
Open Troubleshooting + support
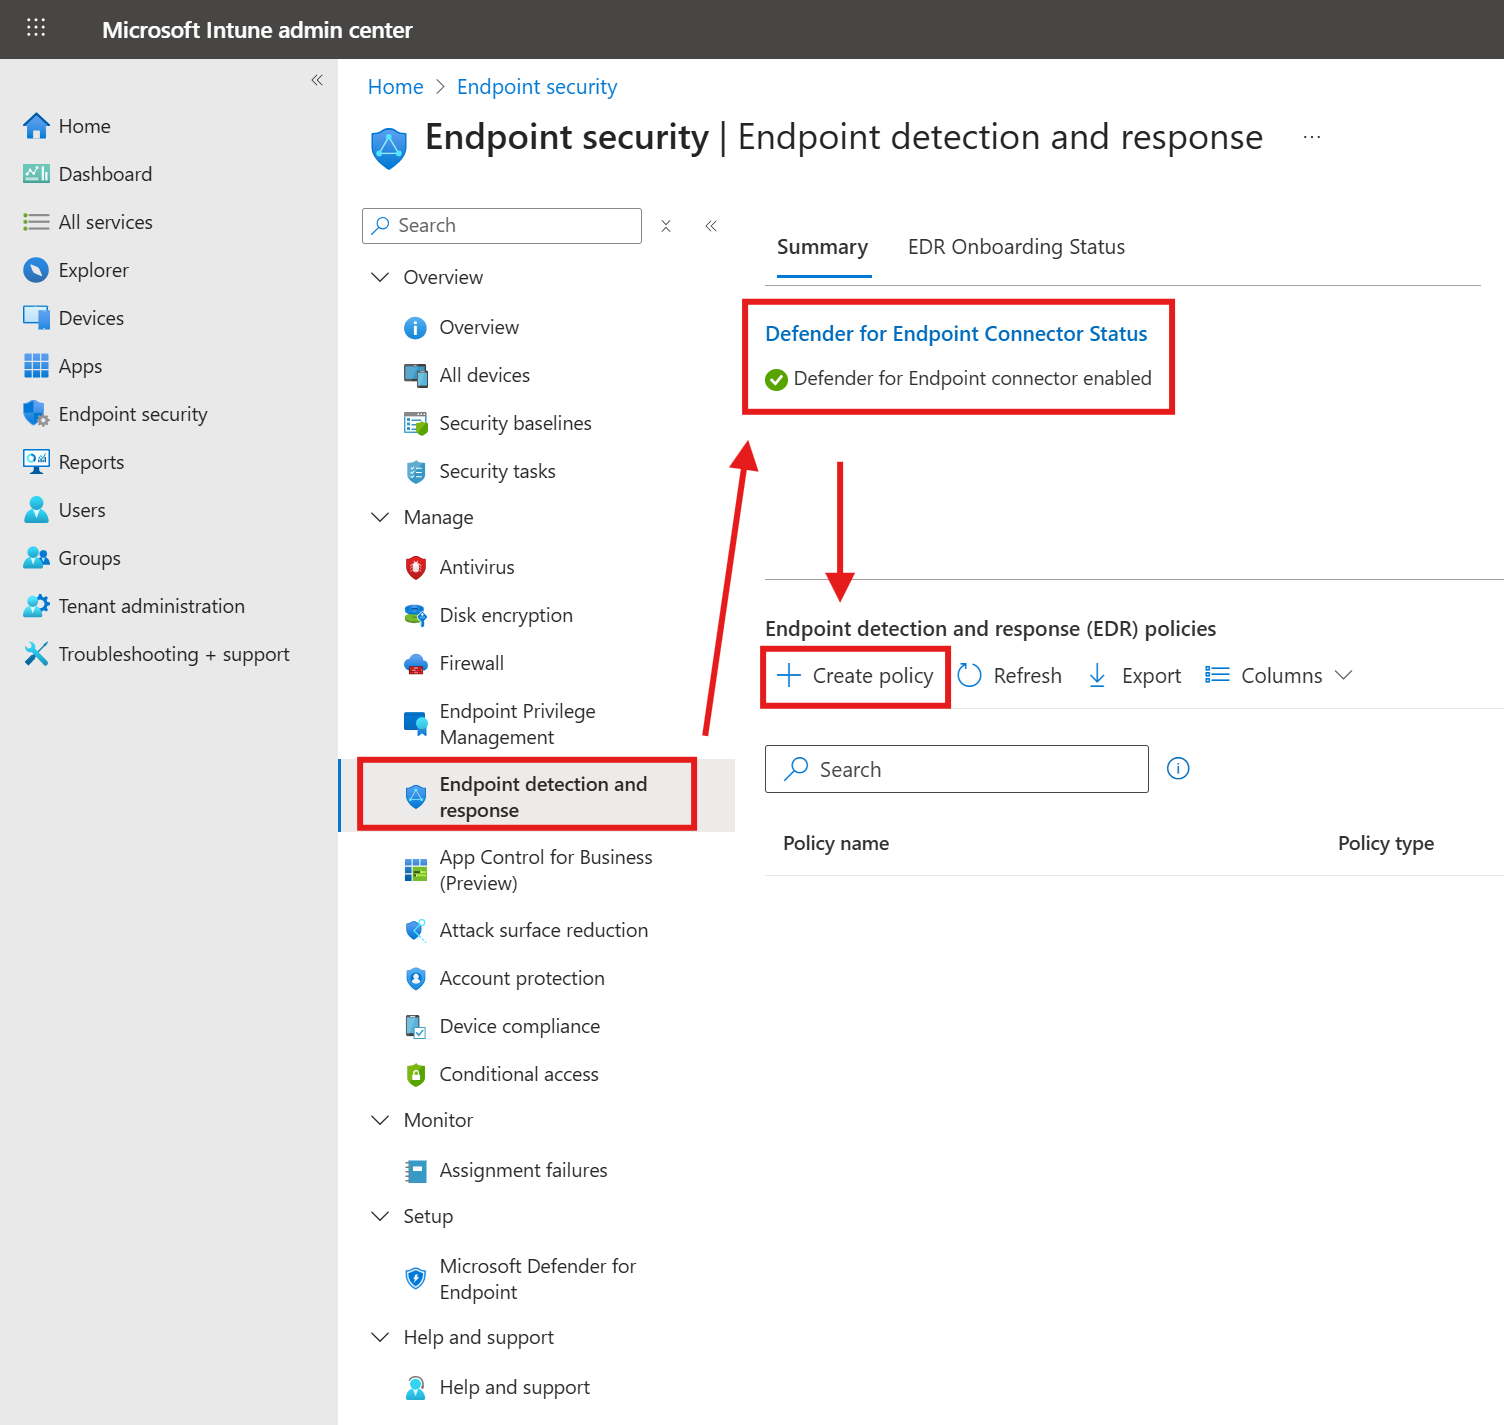(174, 654)
